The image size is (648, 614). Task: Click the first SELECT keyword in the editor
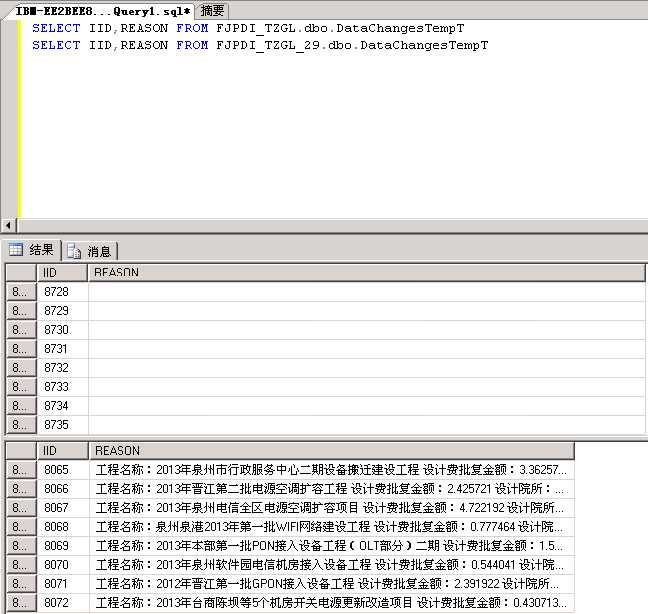[56, 28]
